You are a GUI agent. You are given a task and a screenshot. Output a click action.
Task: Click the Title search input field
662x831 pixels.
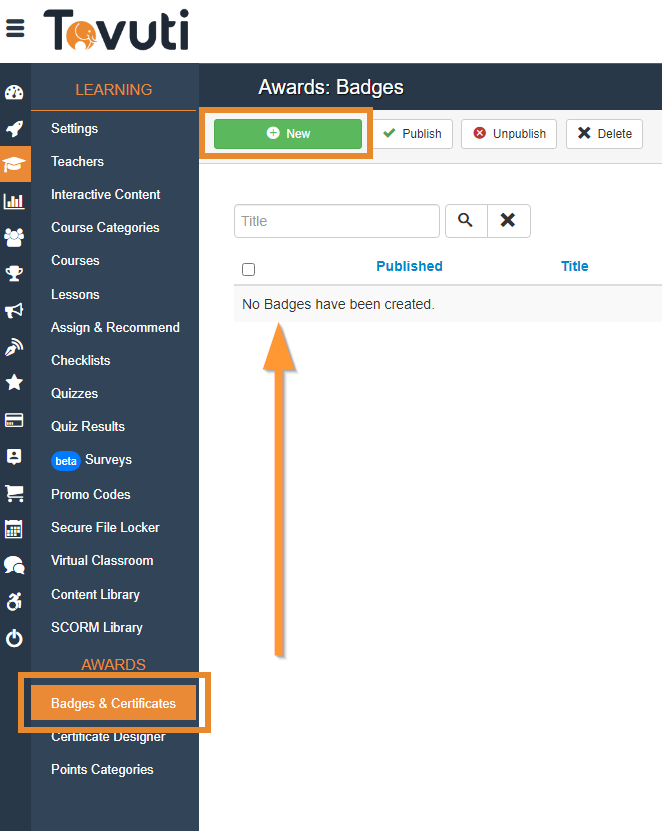(336, 221)
